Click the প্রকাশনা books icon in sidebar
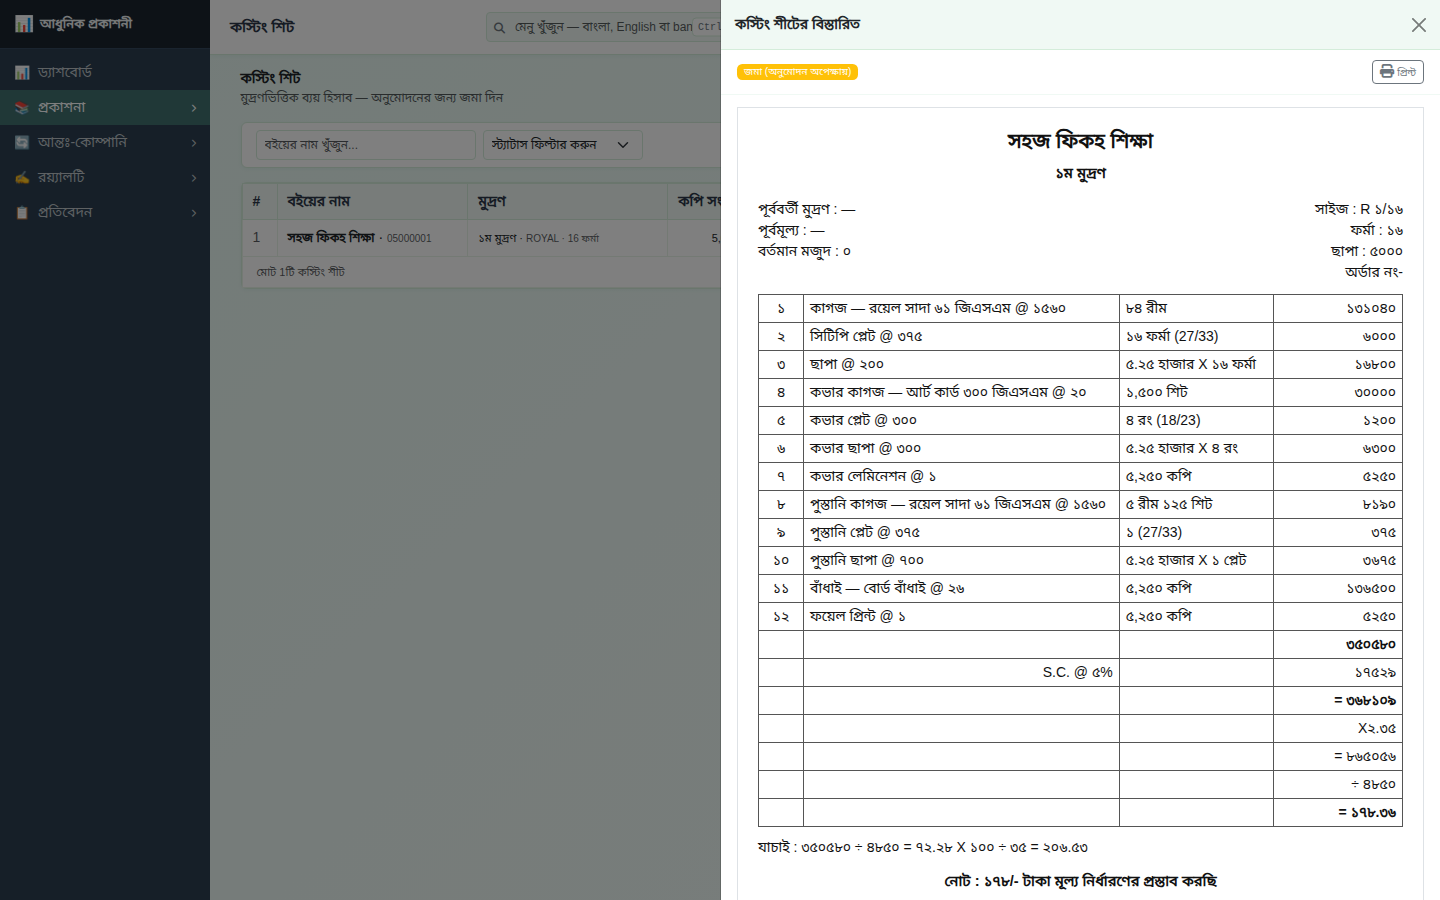The image size is (1440, 900). 22,107
